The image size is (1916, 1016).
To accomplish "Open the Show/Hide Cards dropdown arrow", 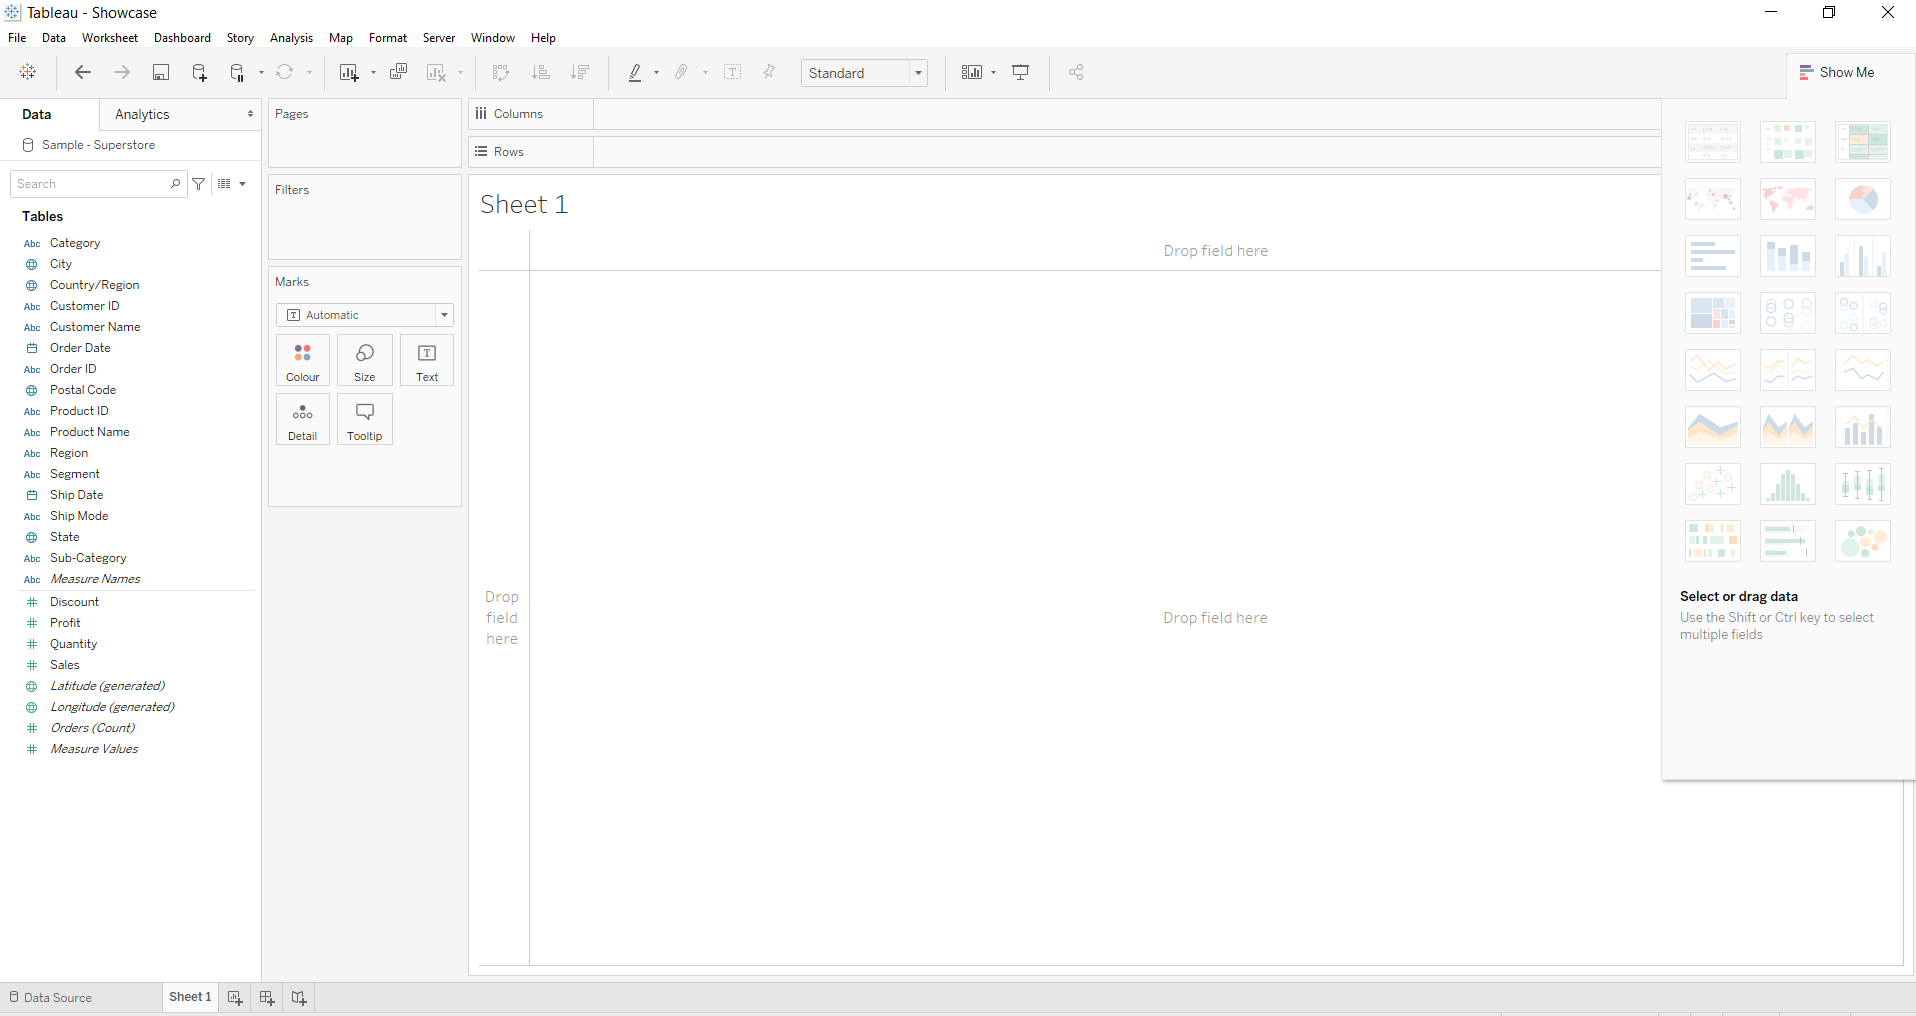I will tap(993, 73).
